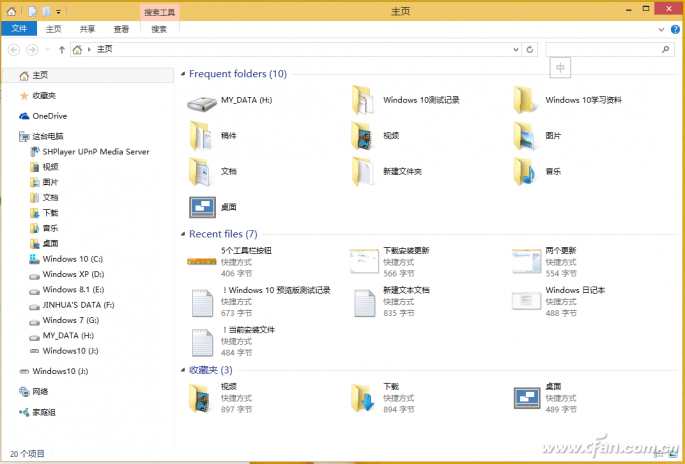
Task: Collapse the Frequent folders group
Action: pyautogui.click(x=183, y=74)
